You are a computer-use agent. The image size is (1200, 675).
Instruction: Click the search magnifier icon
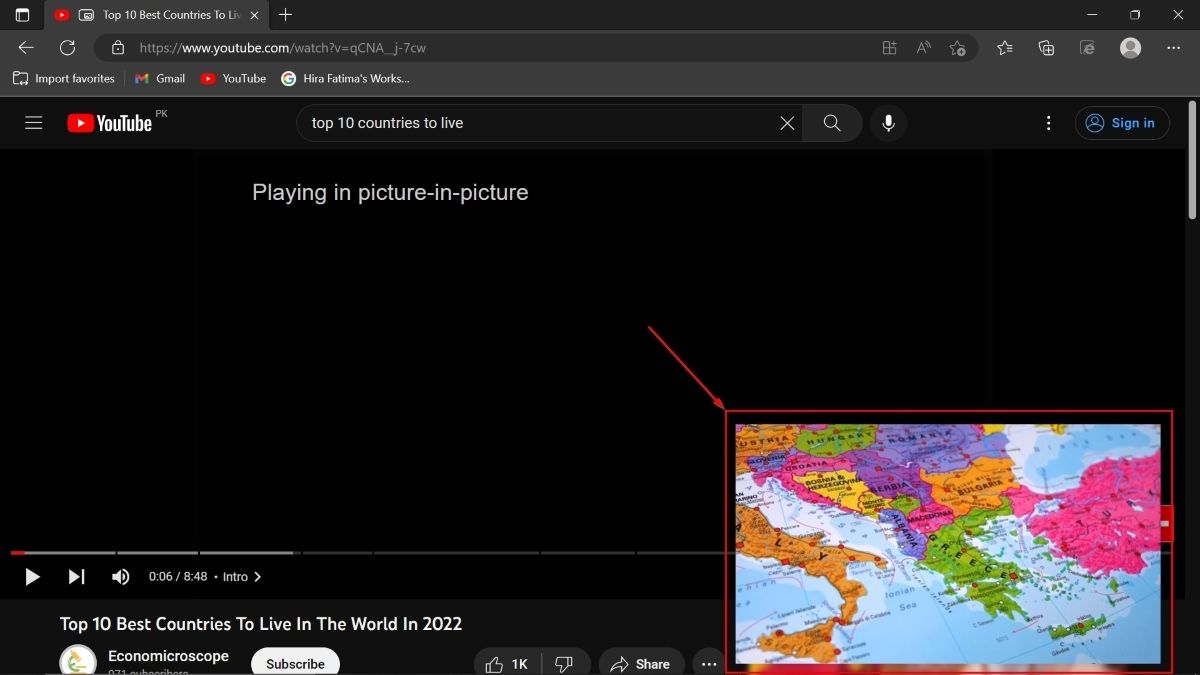831,123
